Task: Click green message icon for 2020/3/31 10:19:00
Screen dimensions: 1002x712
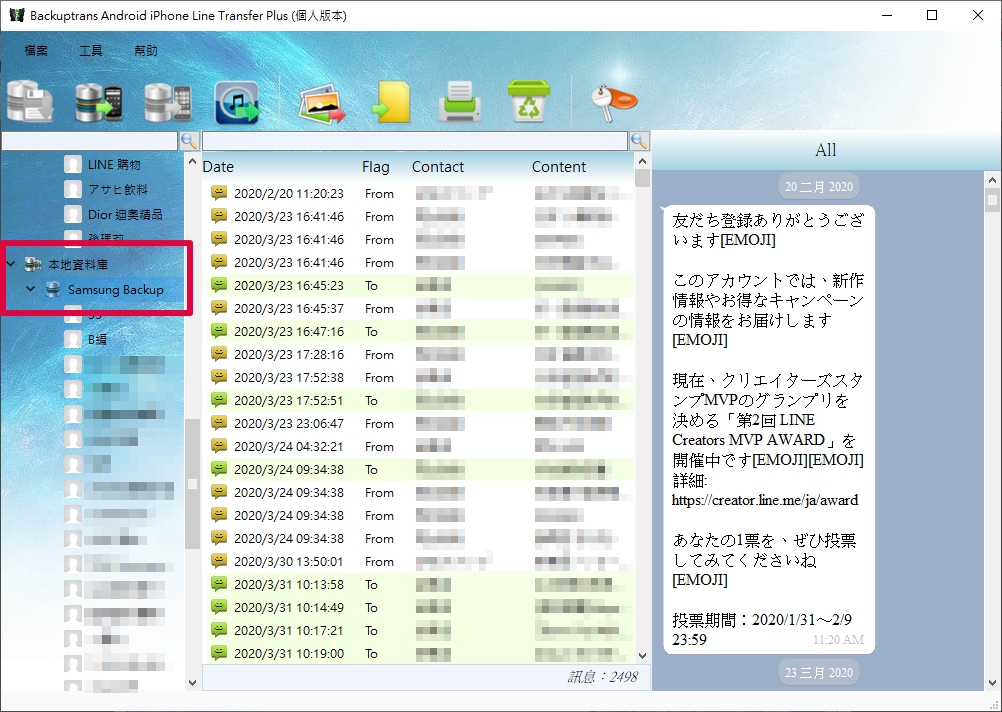Action: [x=219, y=653]
